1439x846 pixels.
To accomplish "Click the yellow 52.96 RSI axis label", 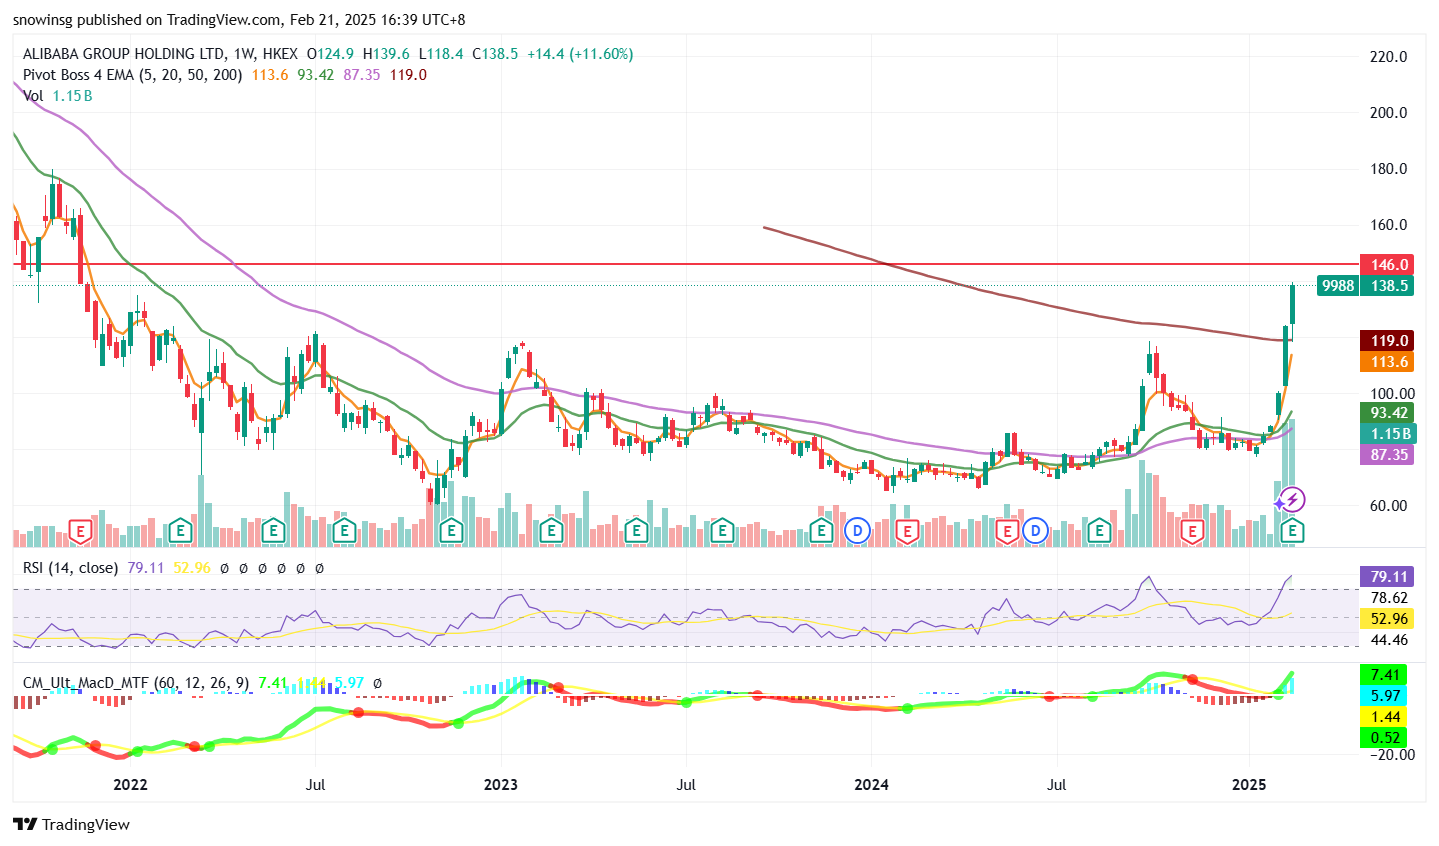I will point(1388,619).
